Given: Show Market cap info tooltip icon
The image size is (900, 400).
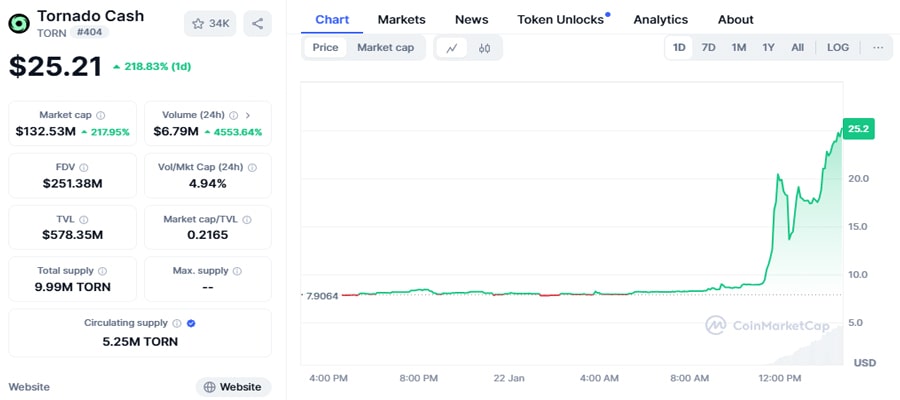Looking at the screenshot, I should pos(101,115).
